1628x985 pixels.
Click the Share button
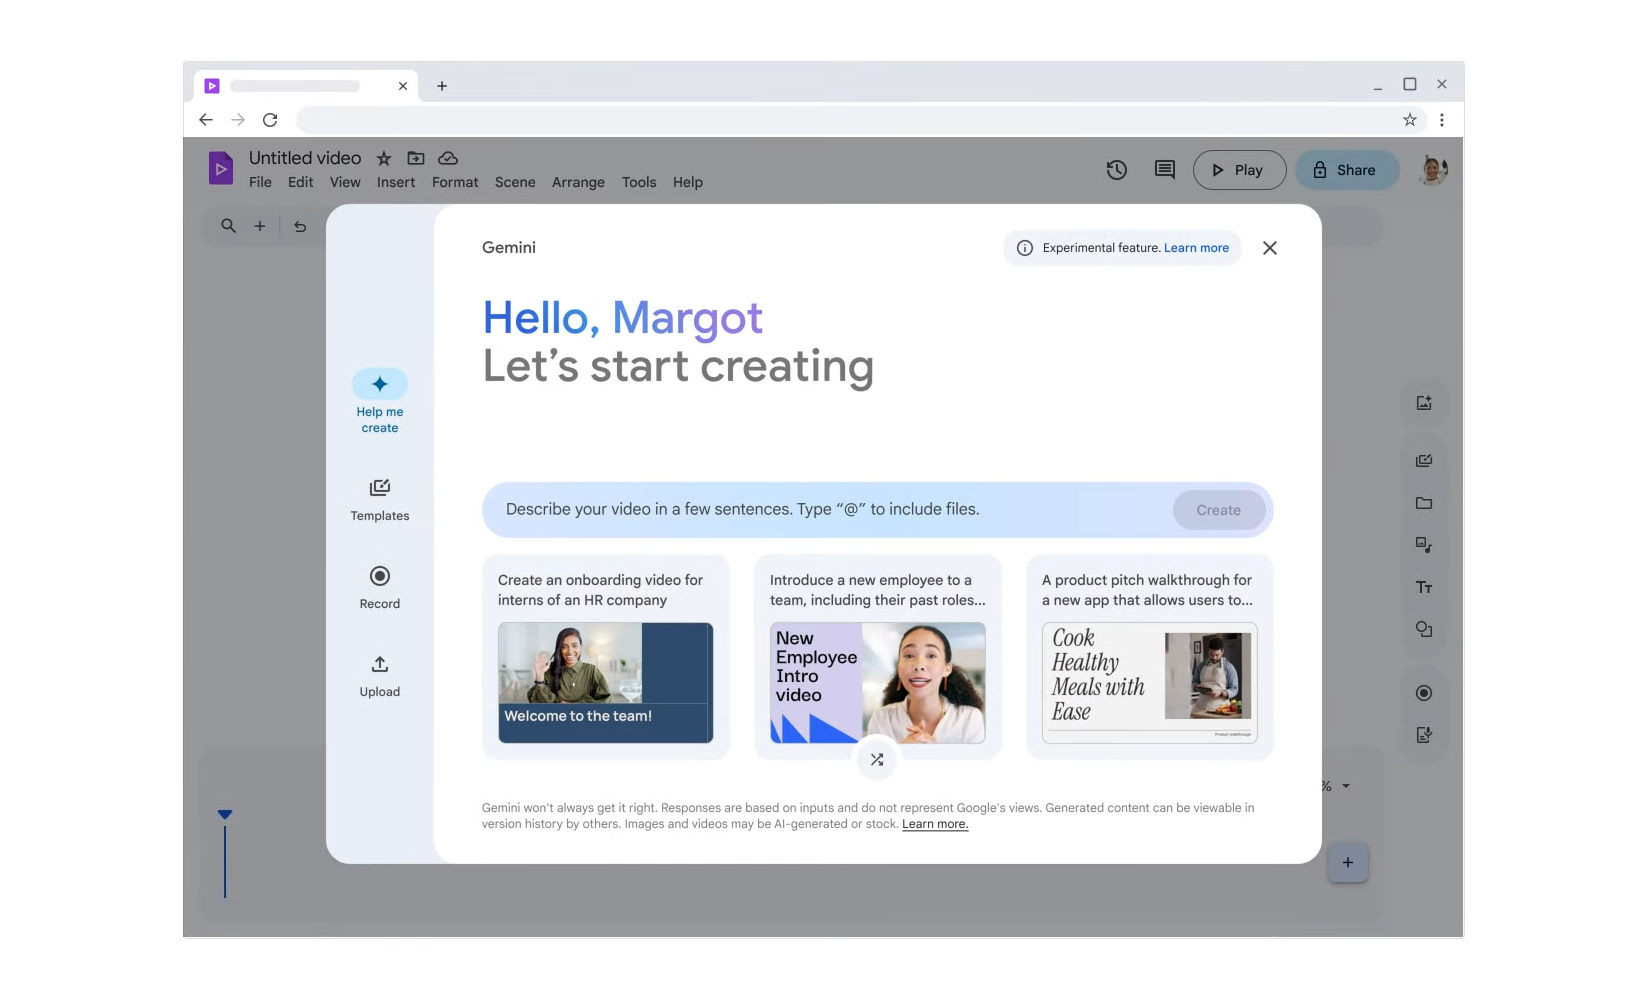click(1347, 170)
